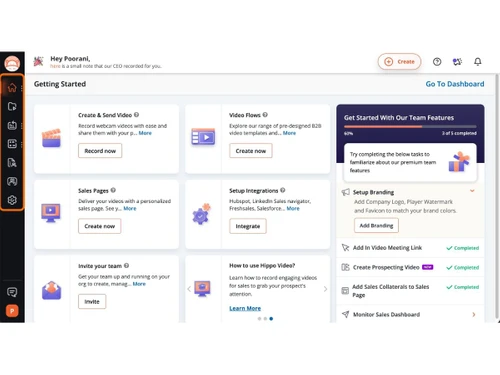Select the Setup Branding task heading

tap(373, 192)
